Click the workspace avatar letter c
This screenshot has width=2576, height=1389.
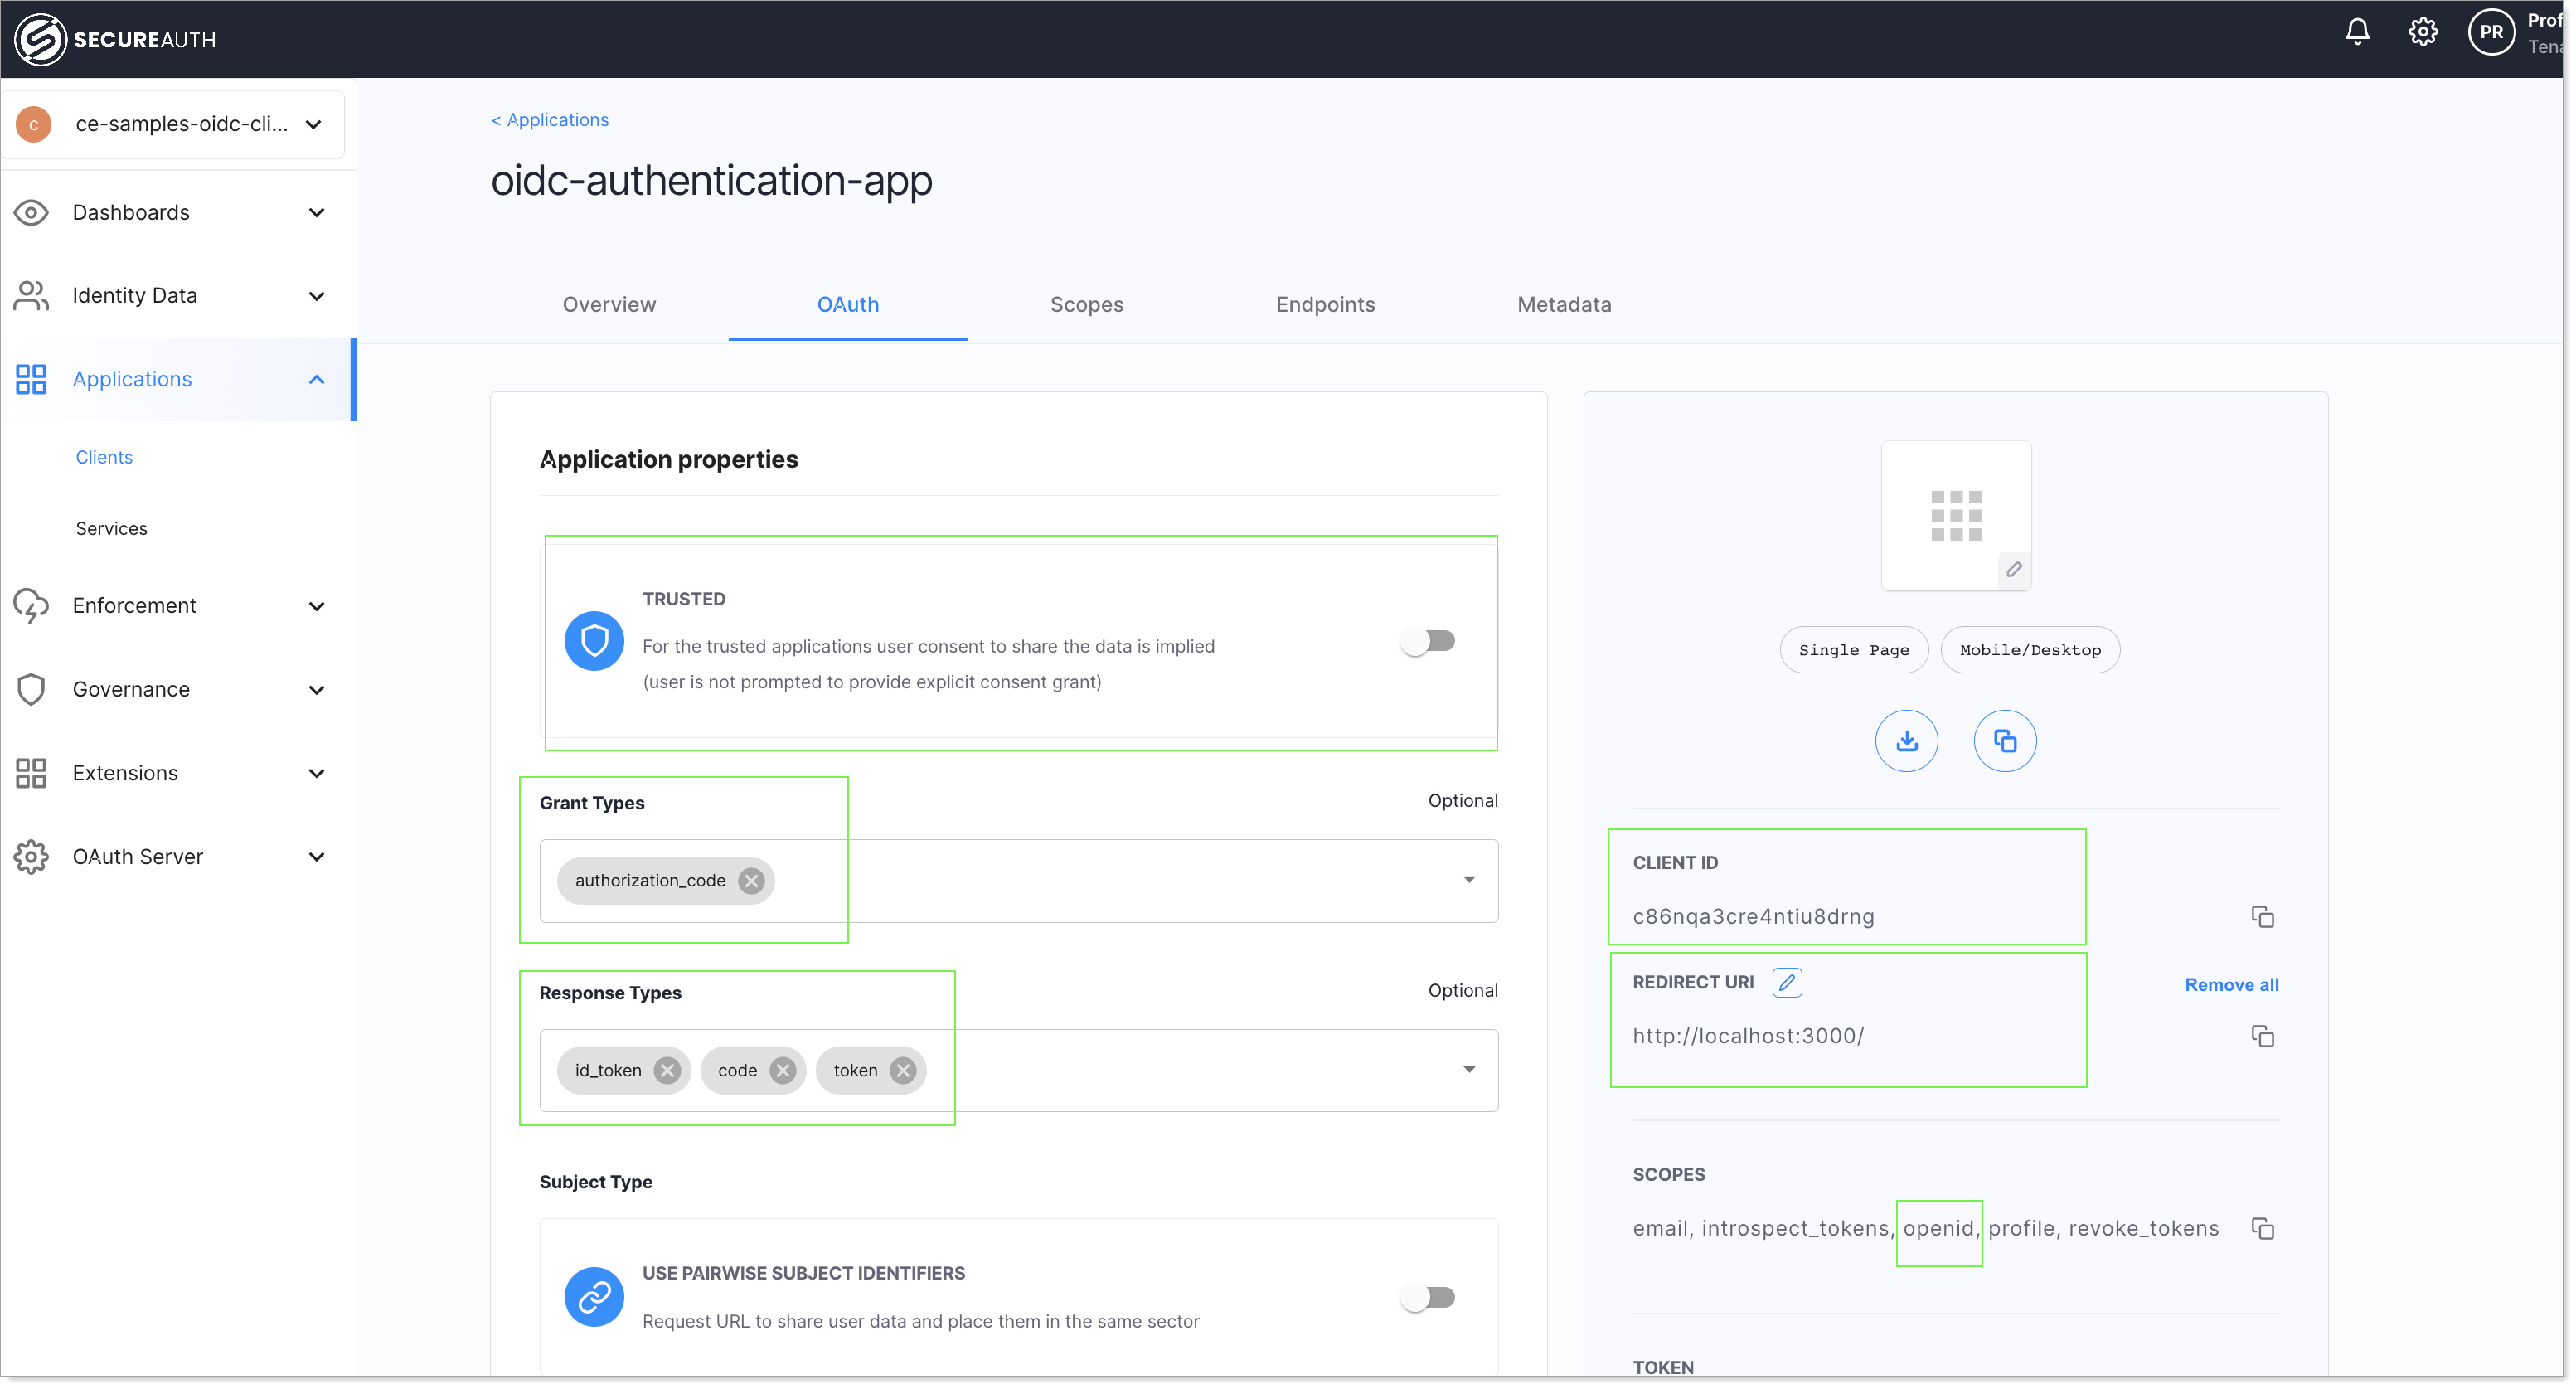pos(34,124)
